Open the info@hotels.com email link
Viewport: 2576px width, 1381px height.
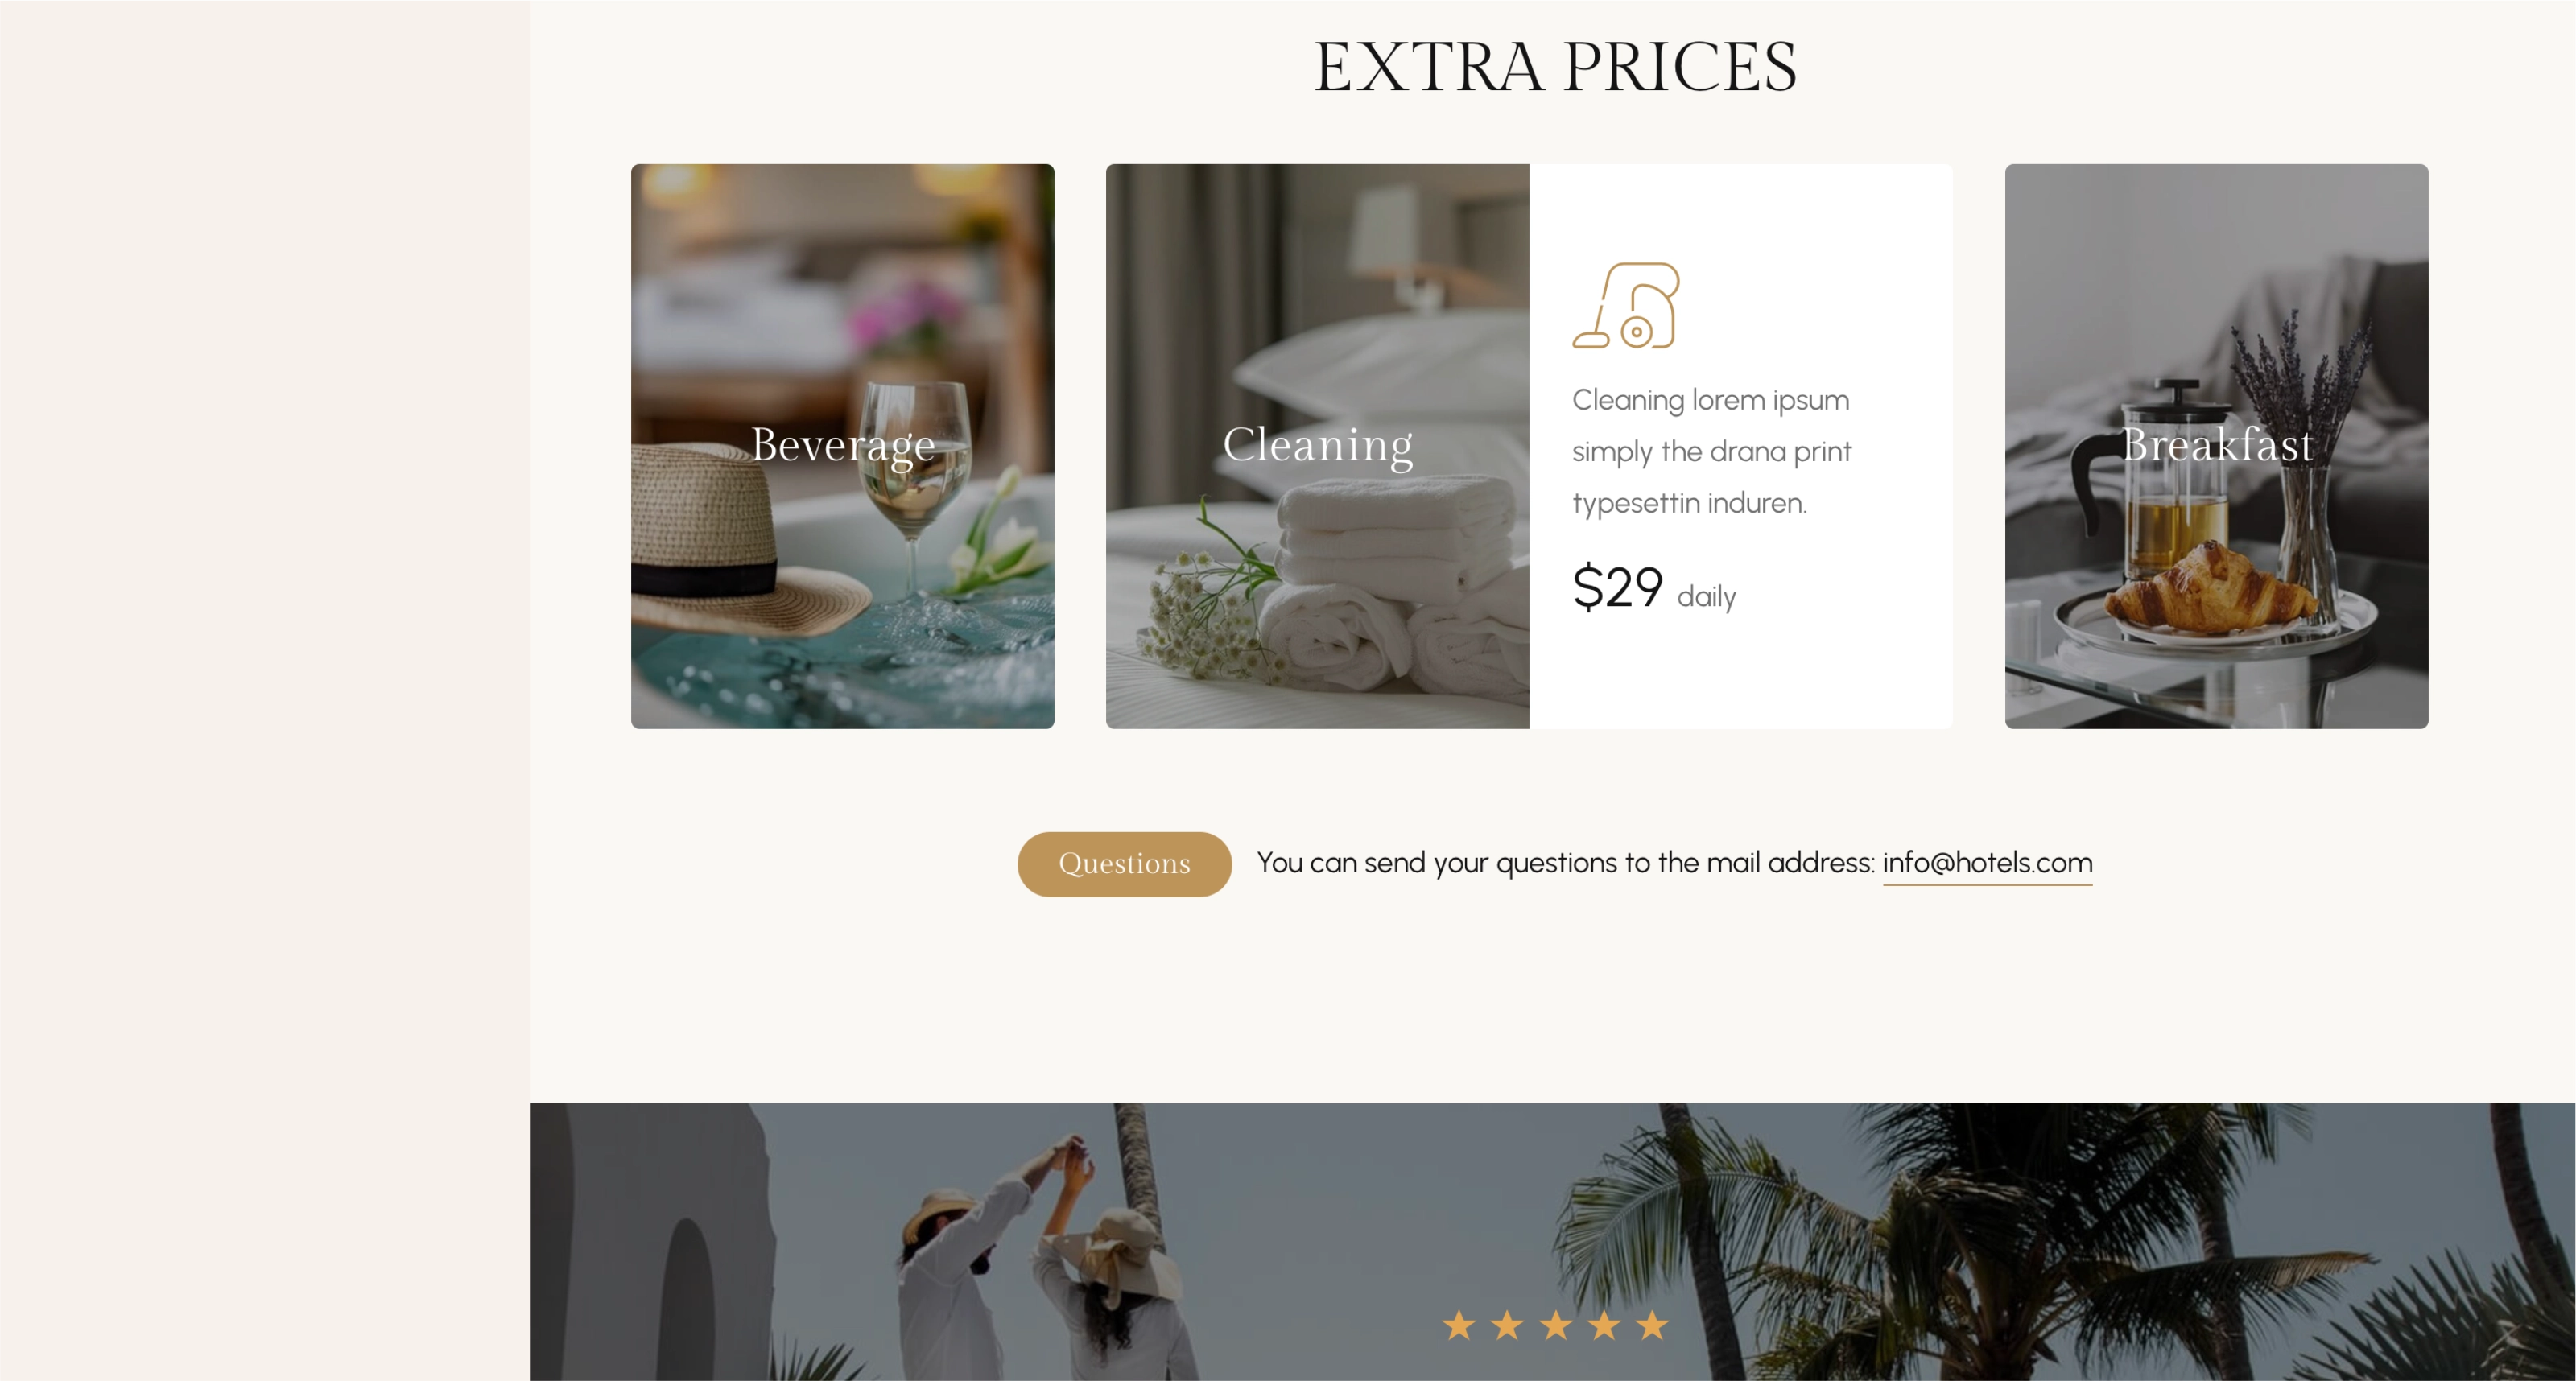[1987, 863]
